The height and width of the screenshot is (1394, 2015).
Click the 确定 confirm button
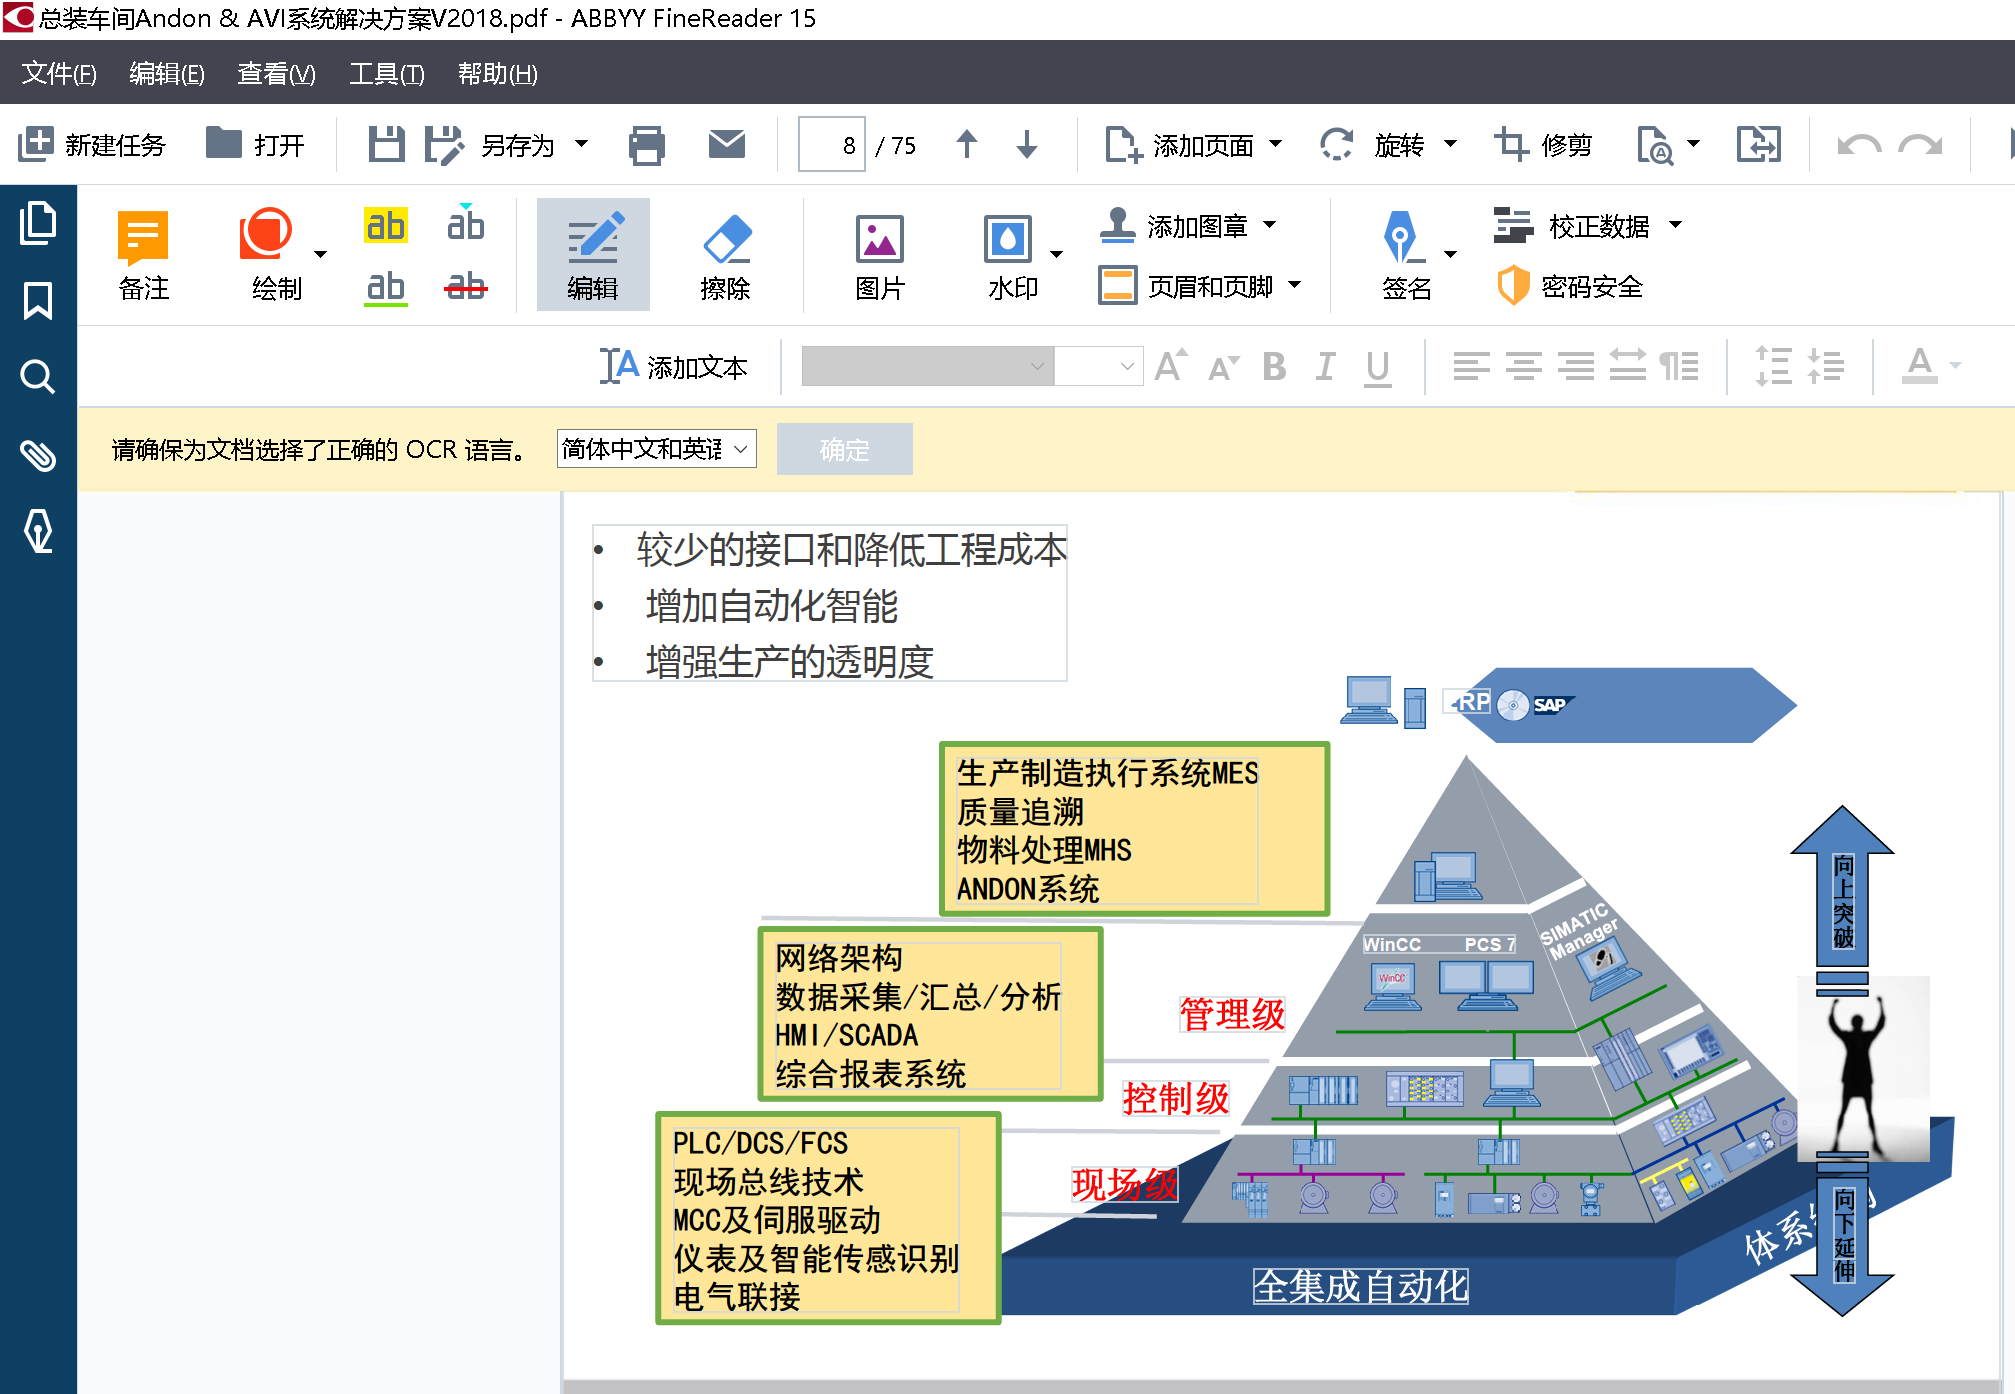(844, 449)
